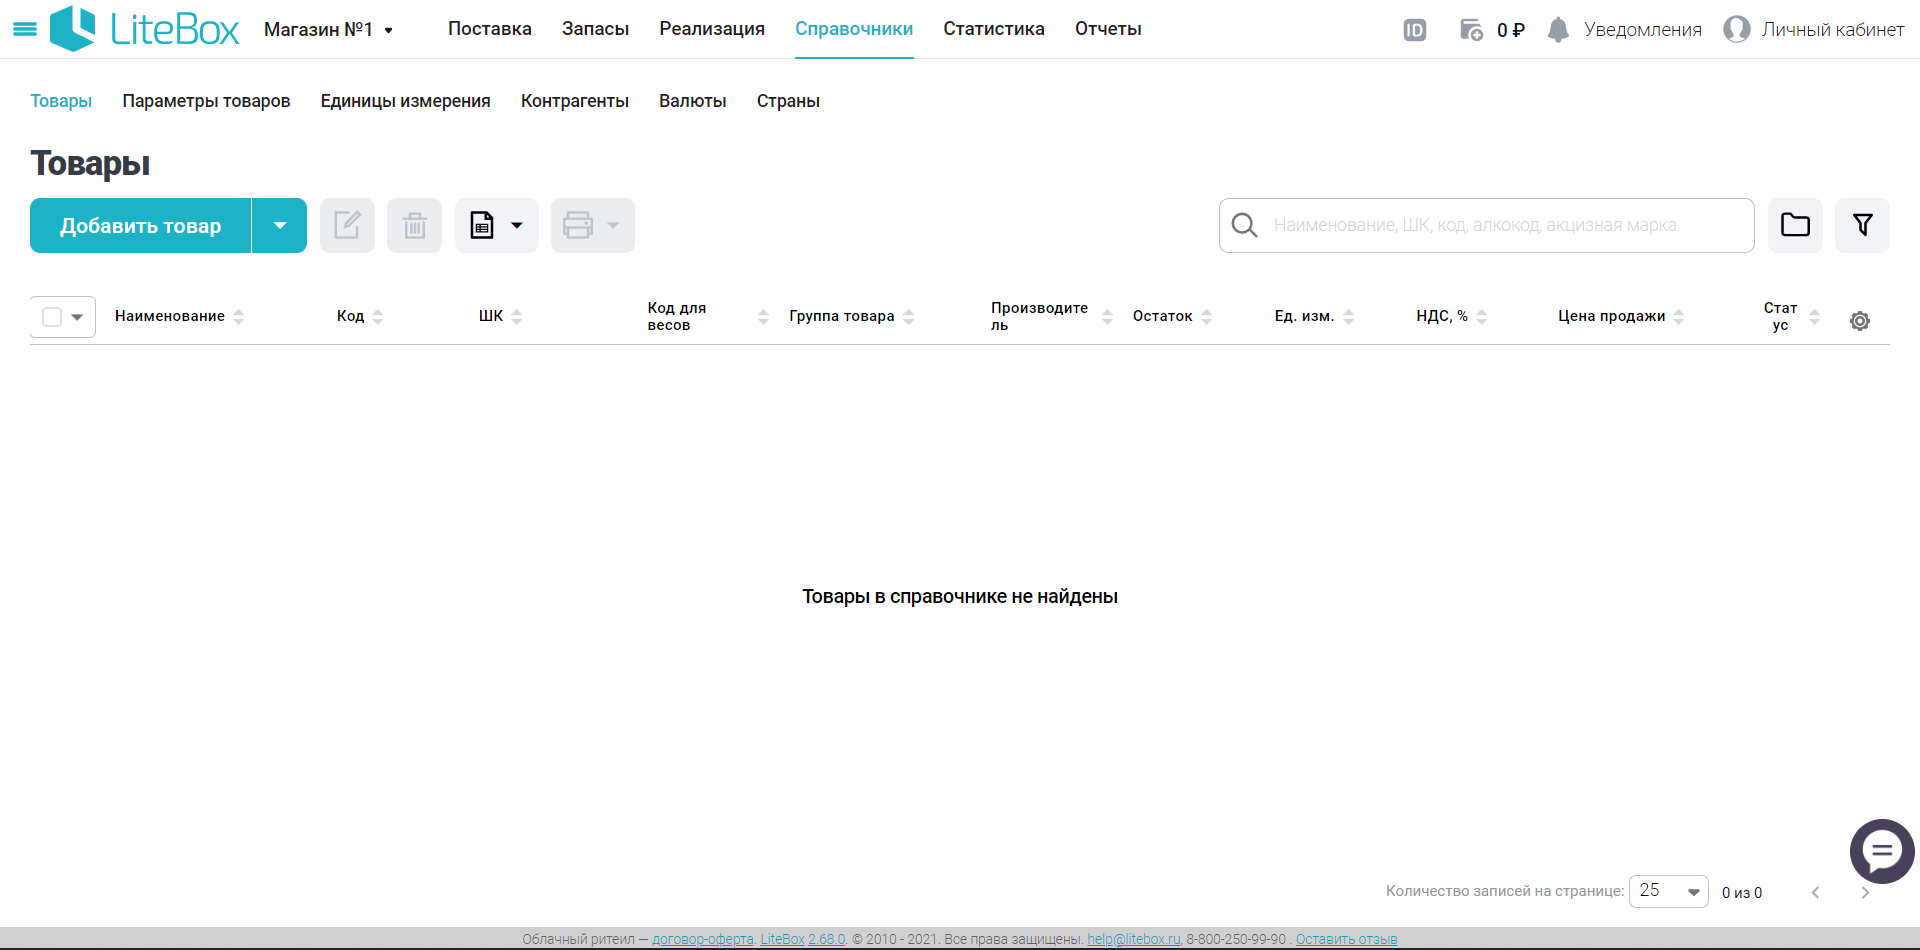Open the Справочники menu
The image size is (1920, 950).
pos(854,29)
